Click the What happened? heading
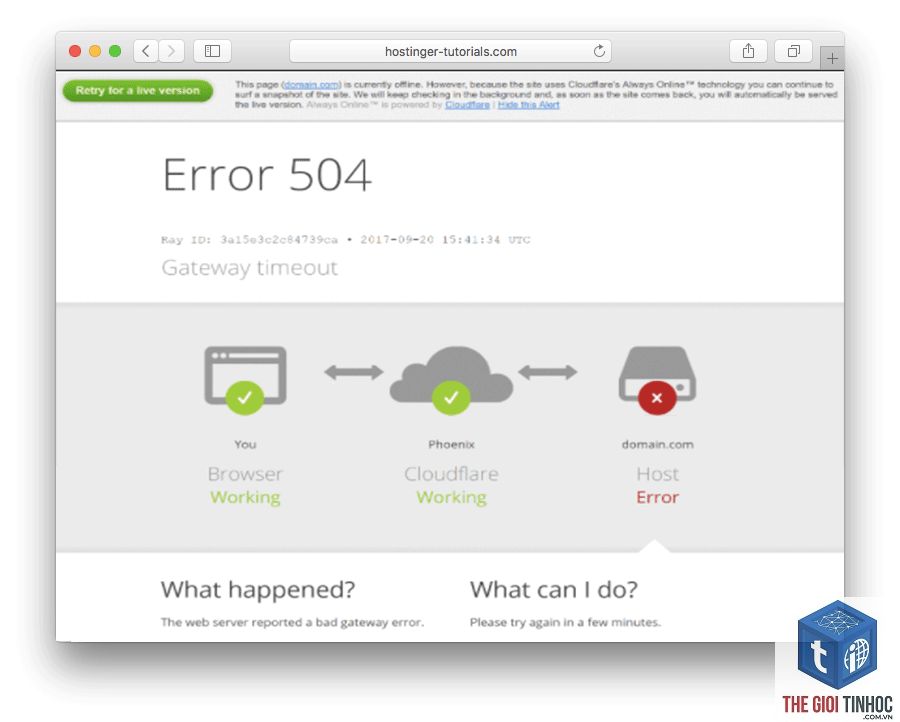The height and width of the screenshot is (722, 900). [258, 590]
